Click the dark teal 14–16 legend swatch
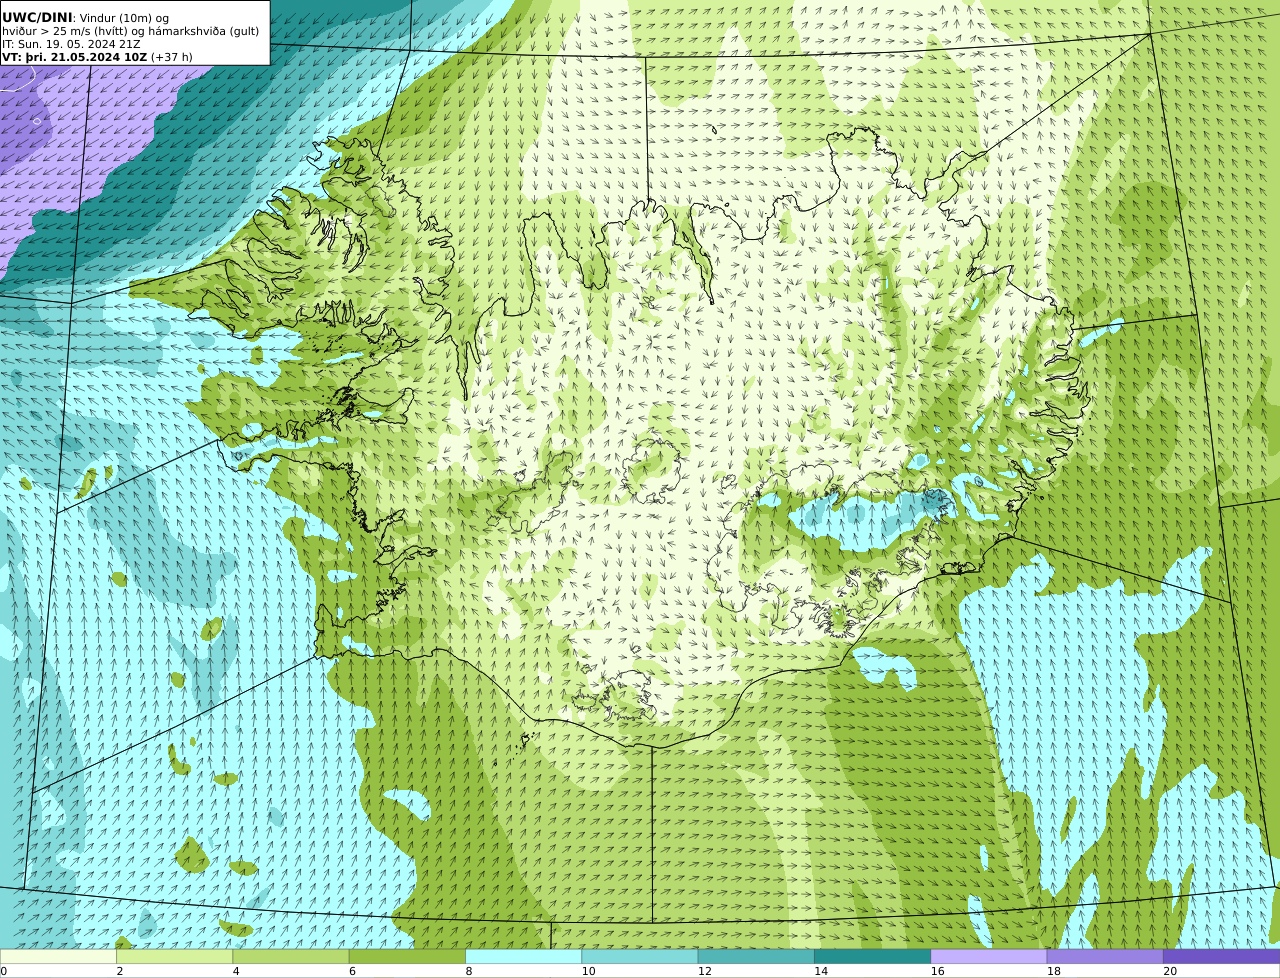This screenshot has width=1280, height=978. point(872,956)
